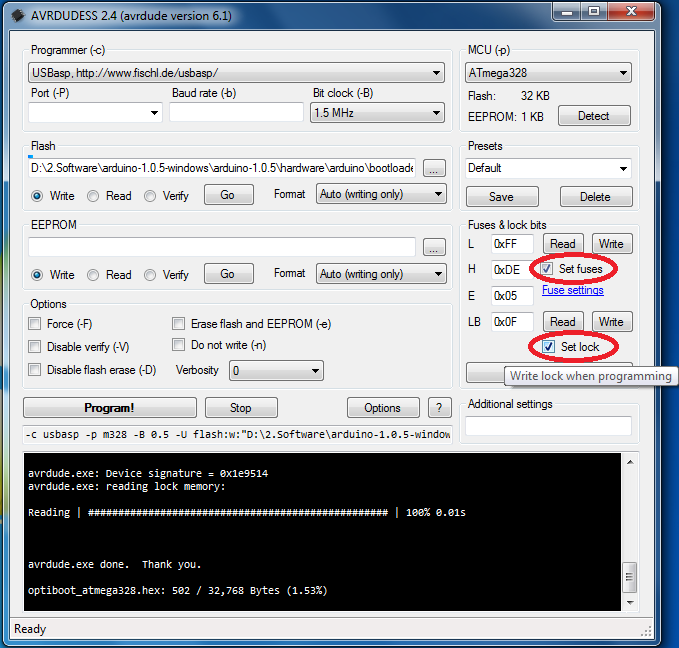The image size is (679, 648).
Task: Browse for an EEPROM file
Action: point(434,247)
